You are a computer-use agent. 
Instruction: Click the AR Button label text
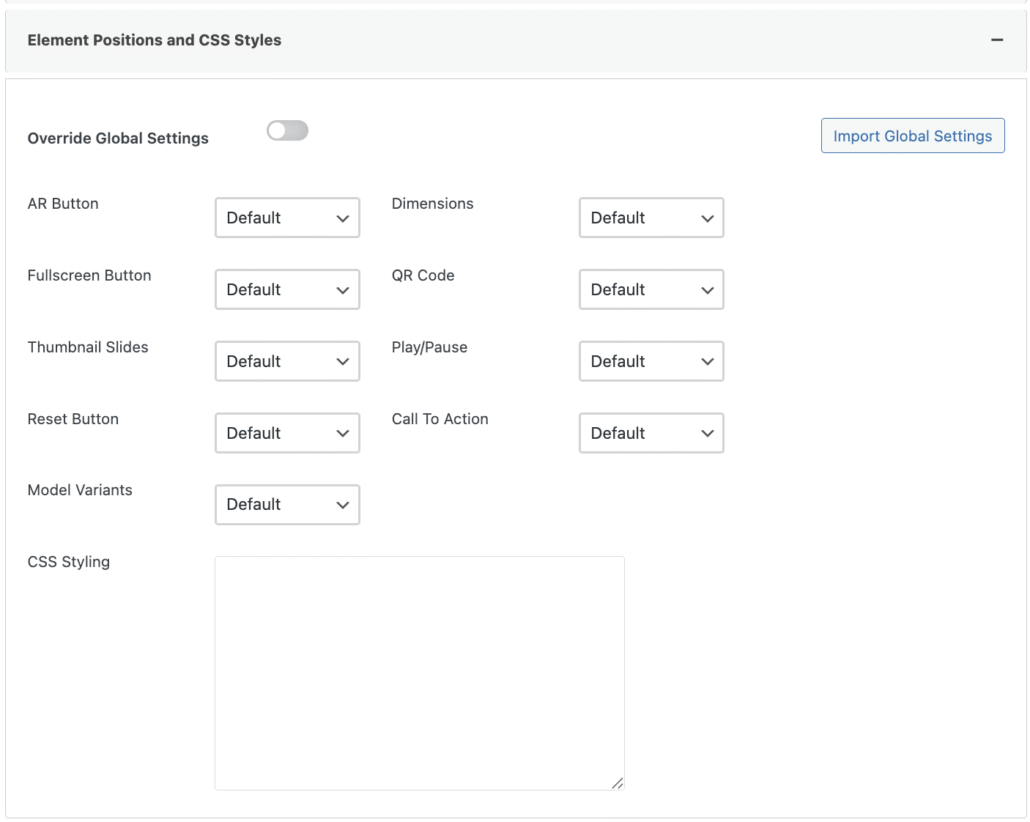[63, 204]
